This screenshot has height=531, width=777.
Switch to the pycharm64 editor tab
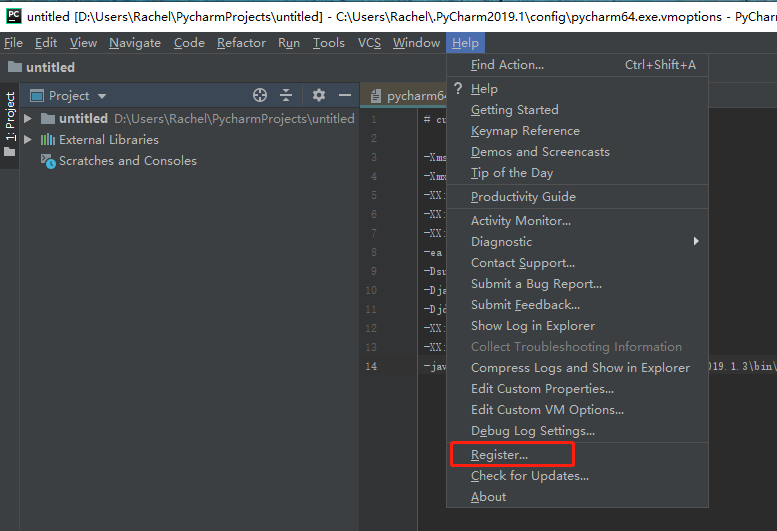pyautogui.click(x=404, y=96)
